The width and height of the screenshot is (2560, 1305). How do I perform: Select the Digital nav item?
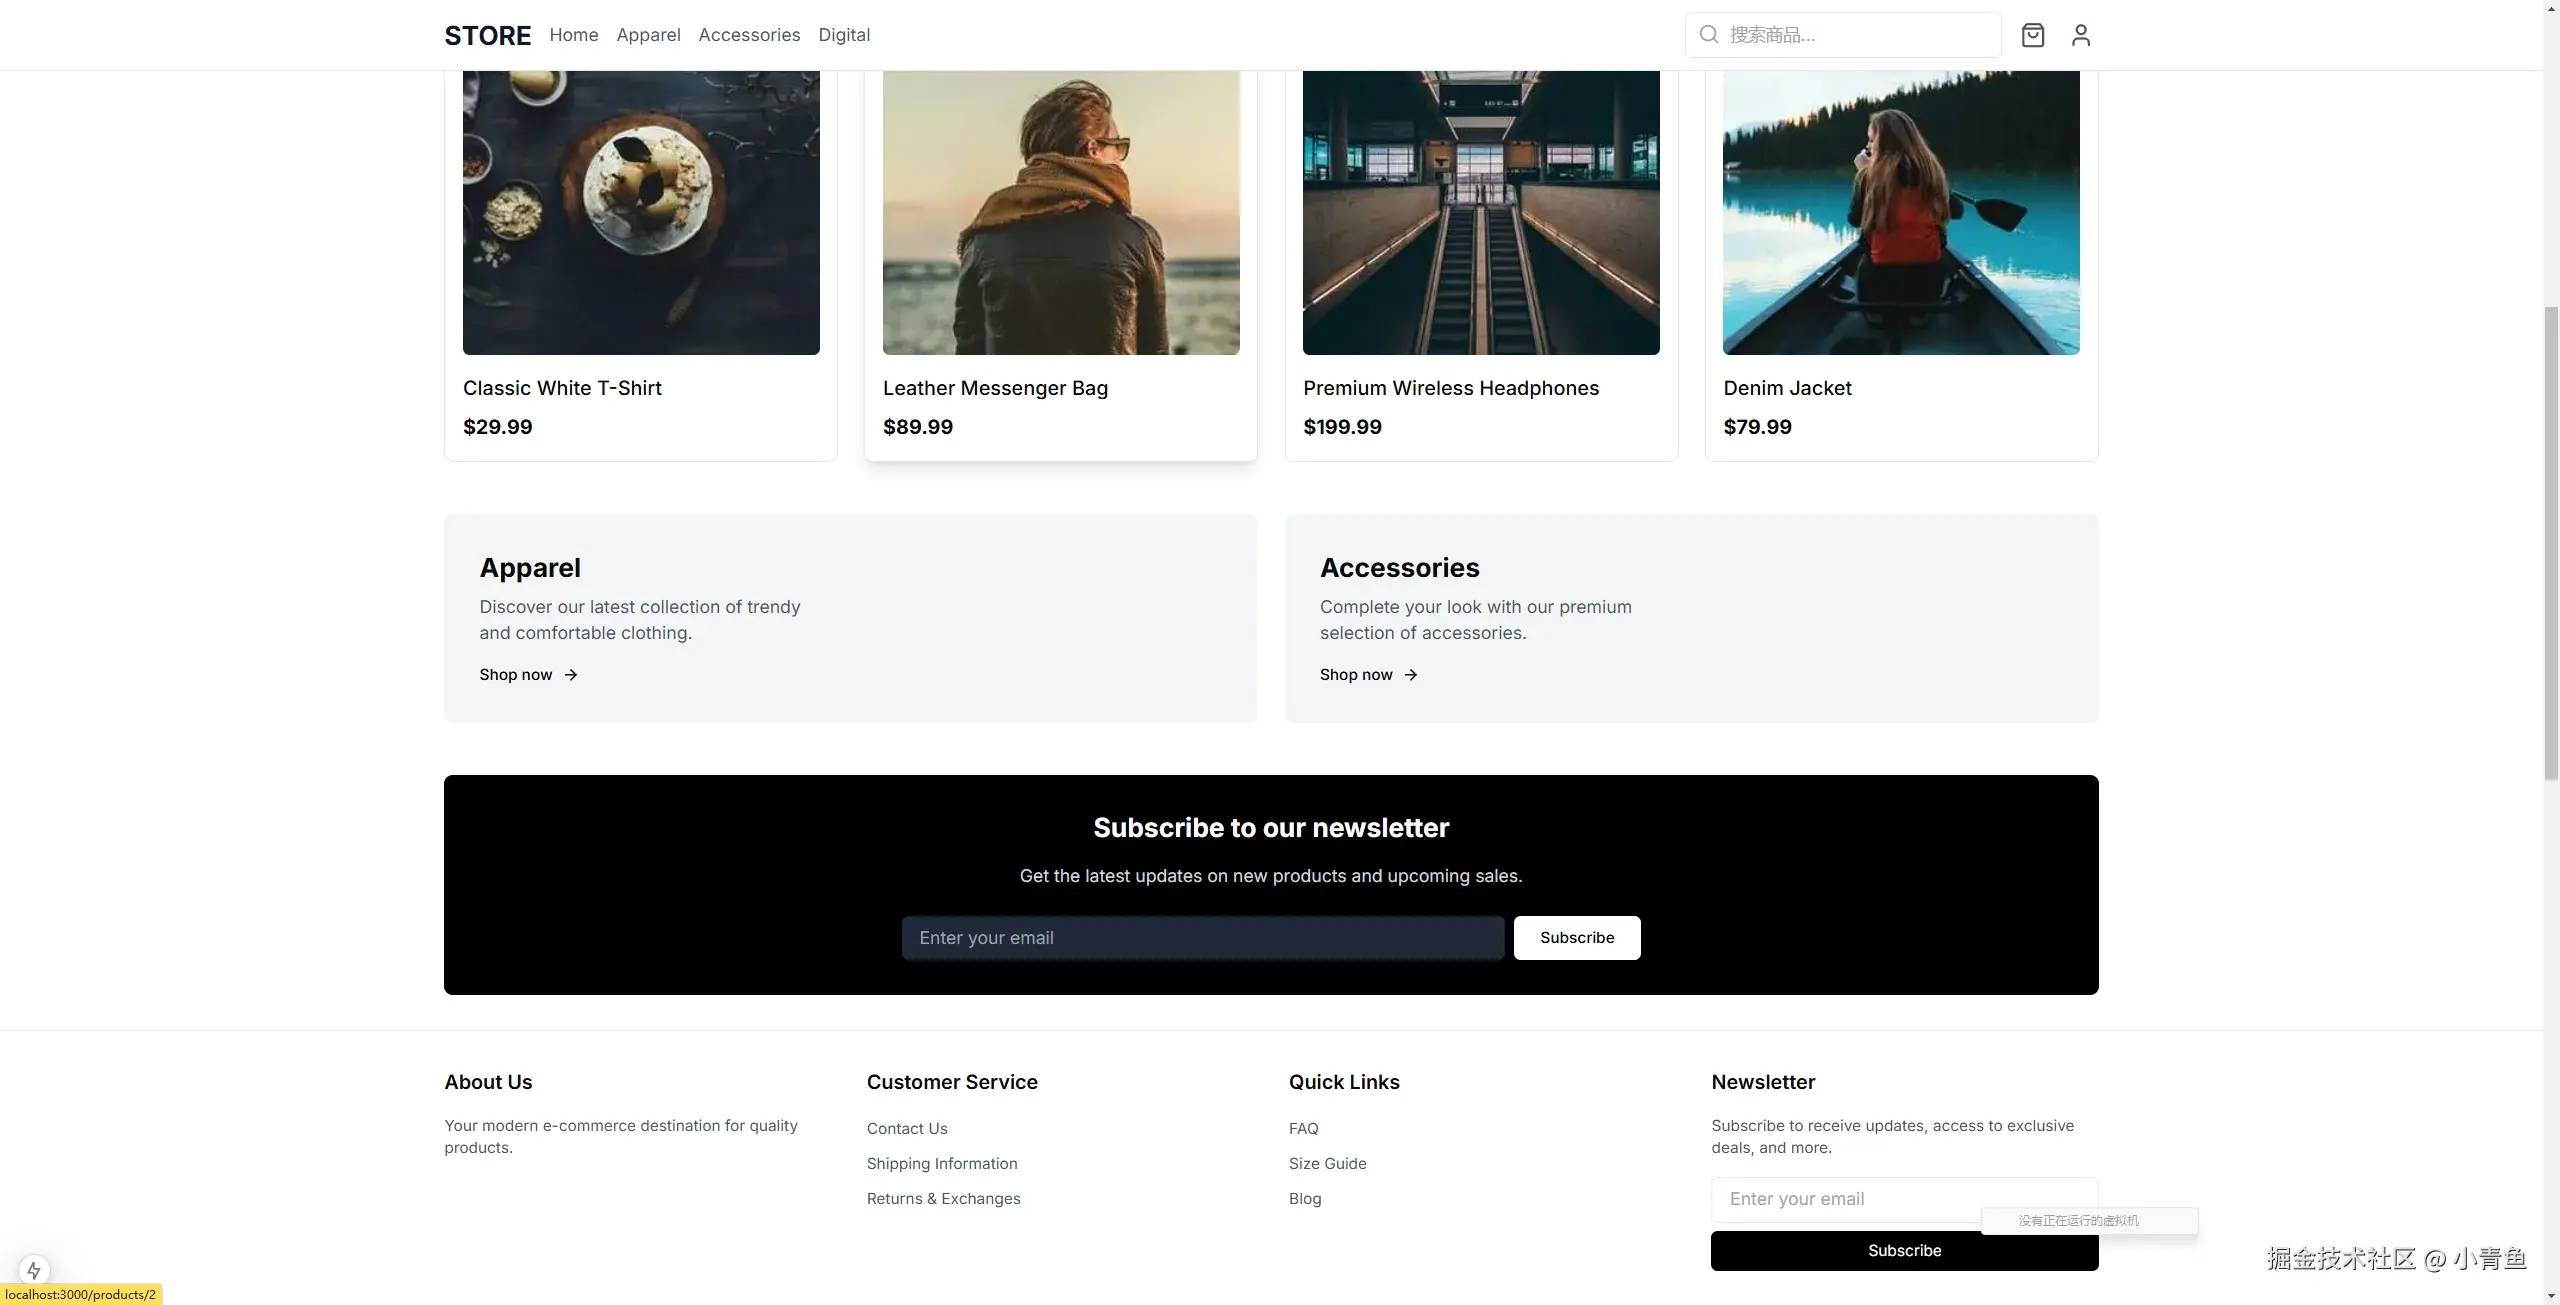pyautogui.click(x=844, y=35)
